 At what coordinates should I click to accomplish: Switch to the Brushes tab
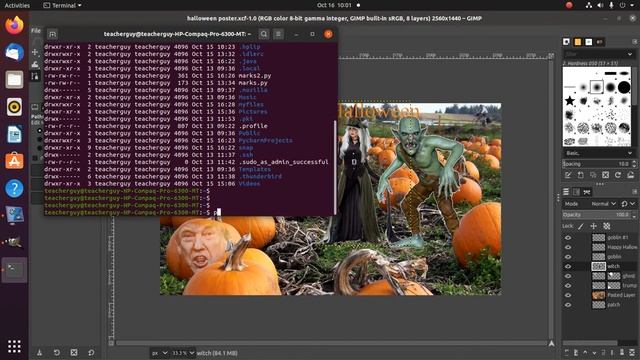(567, 42)
